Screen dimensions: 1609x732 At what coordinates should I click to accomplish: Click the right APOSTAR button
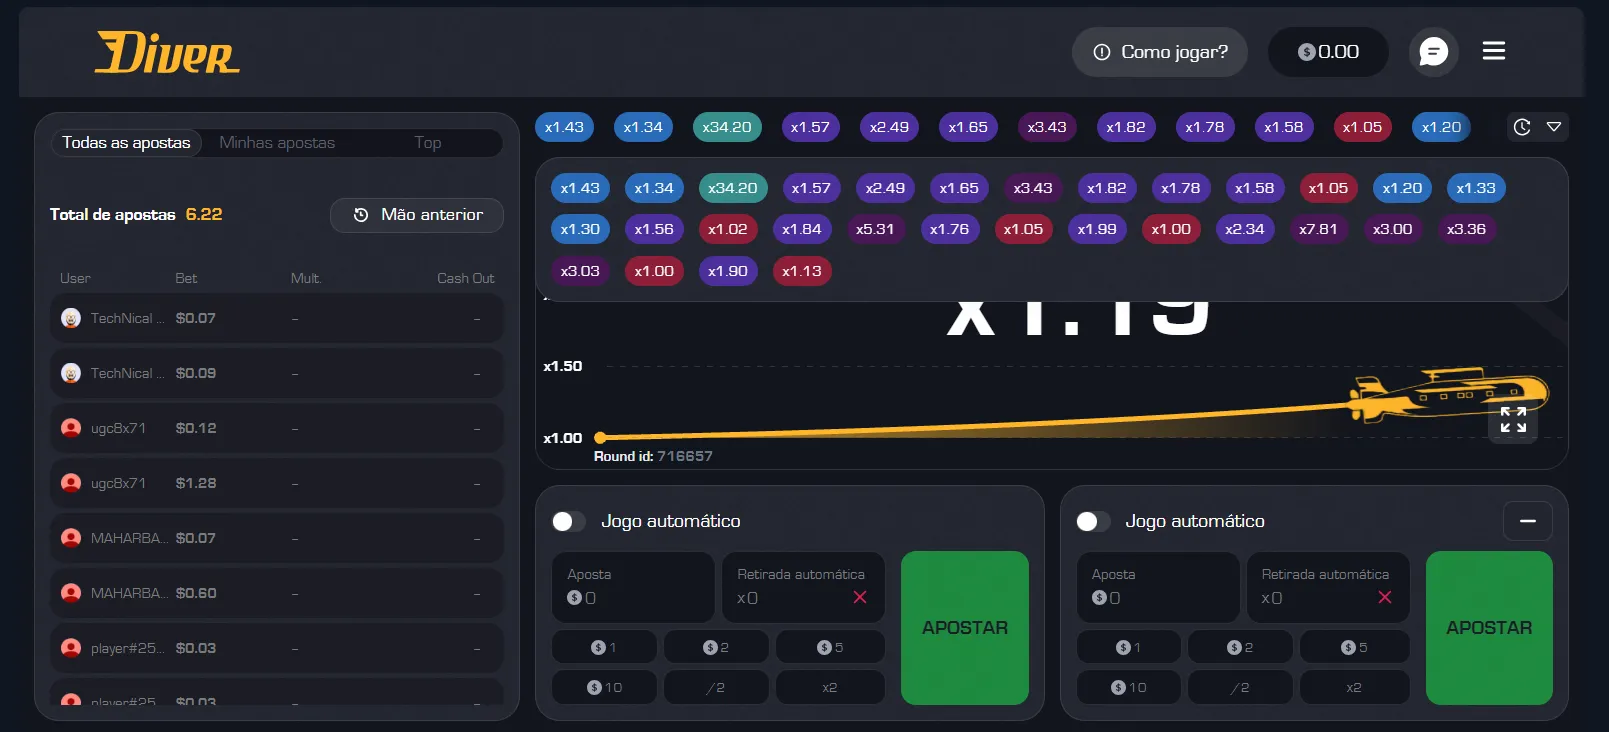click(1489, 628)
